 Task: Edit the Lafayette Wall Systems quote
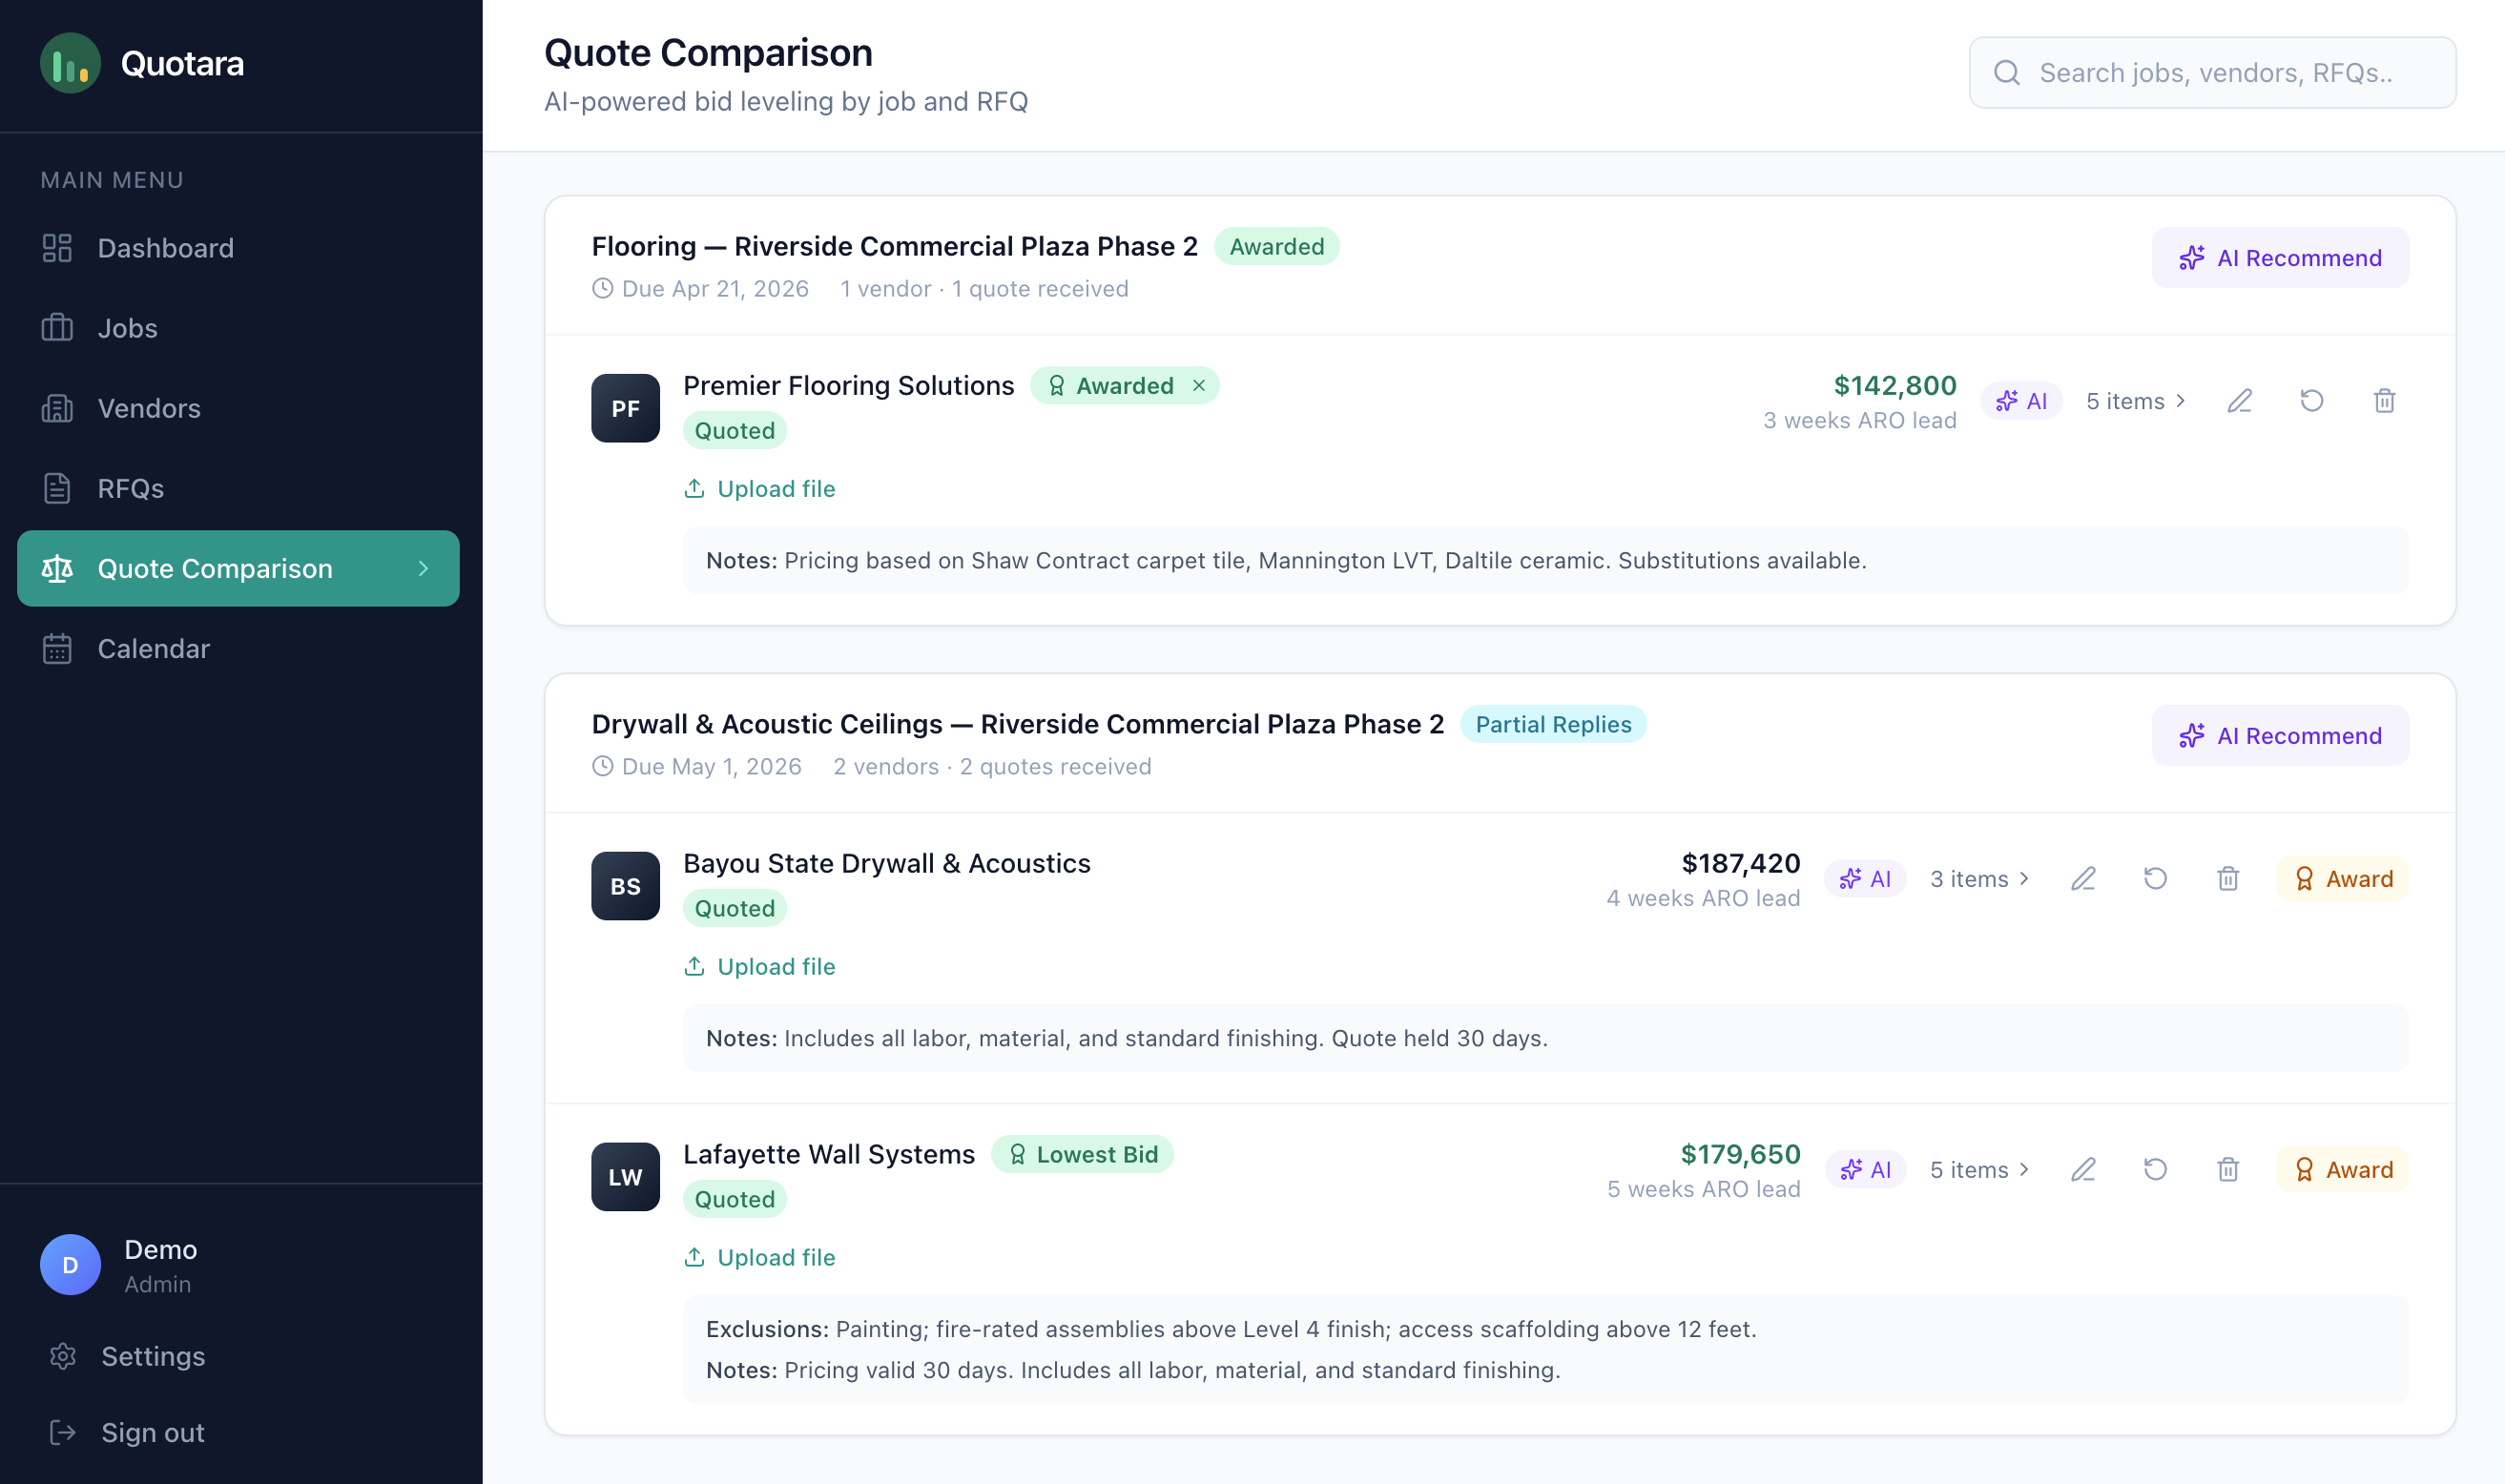(2083, 1170)
